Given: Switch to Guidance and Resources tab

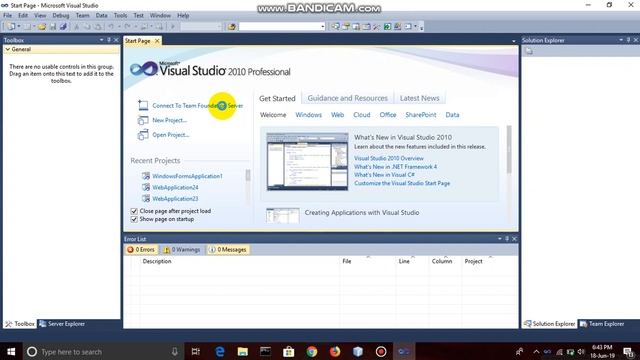Looking at the screenshot, I should pos(347,98).
